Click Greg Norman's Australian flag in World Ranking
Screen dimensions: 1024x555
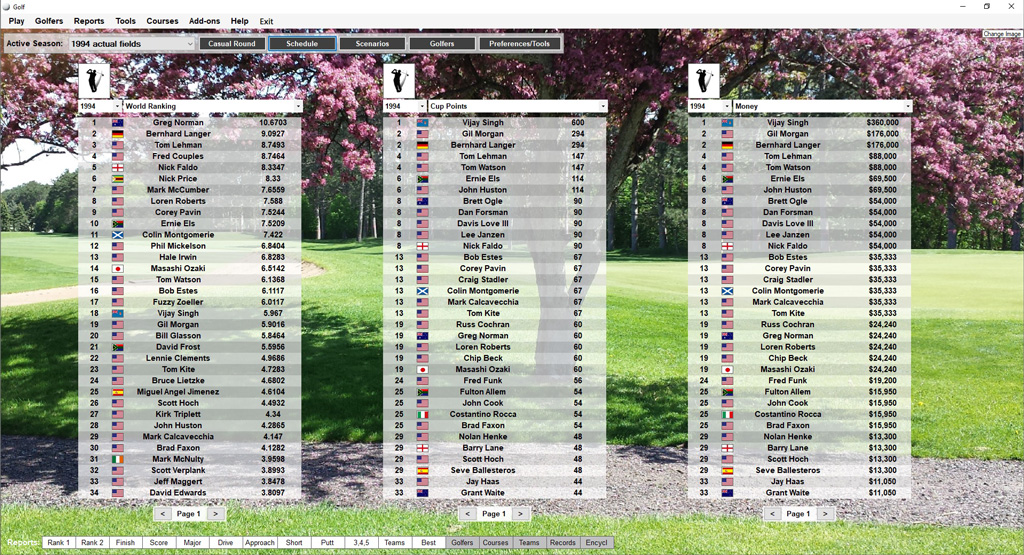pos(118,123)
